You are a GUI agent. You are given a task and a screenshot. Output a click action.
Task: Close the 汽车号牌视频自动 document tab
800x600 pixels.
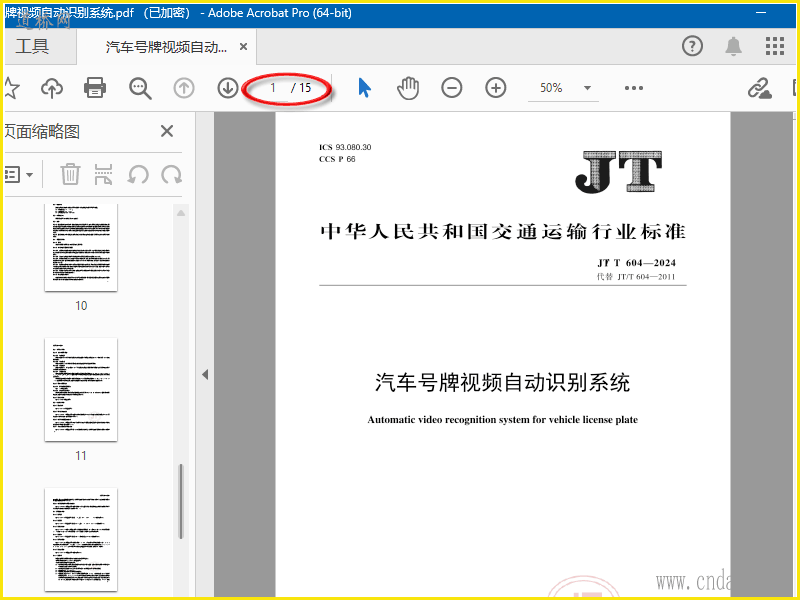pyautogui.click(x=243, y=47)
